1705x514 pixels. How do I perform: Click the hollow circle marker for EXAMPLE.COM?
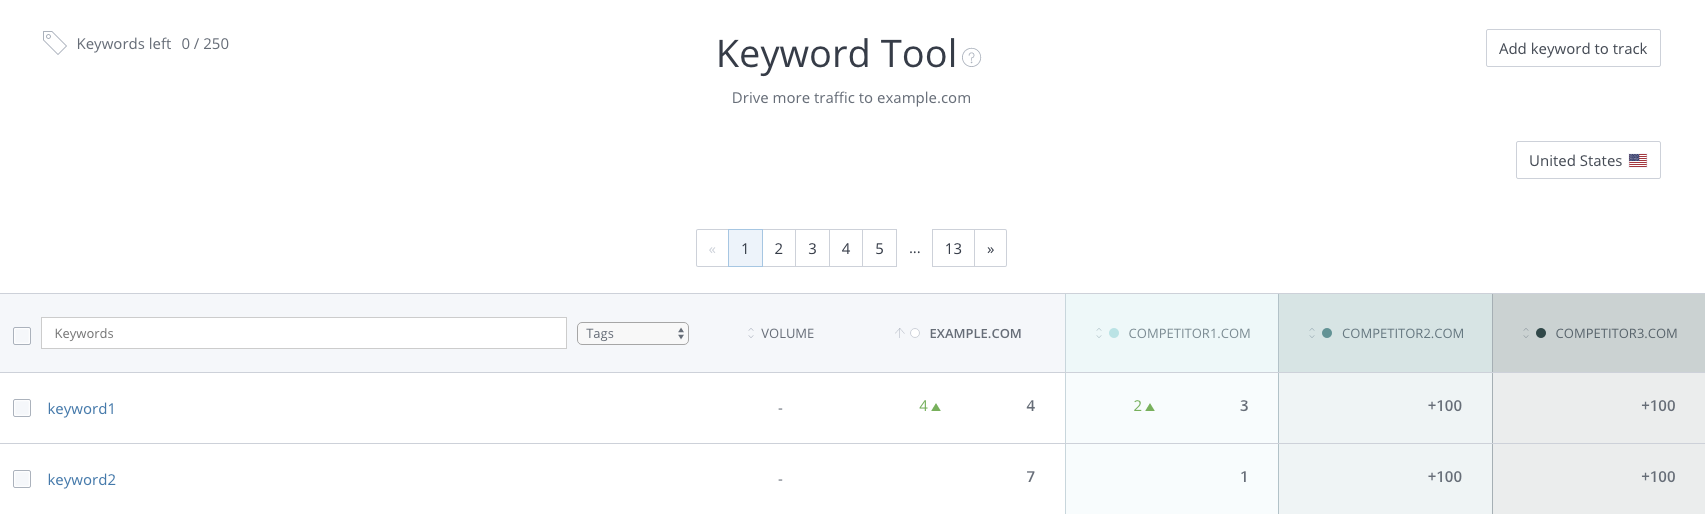click(x=915, y=333)
